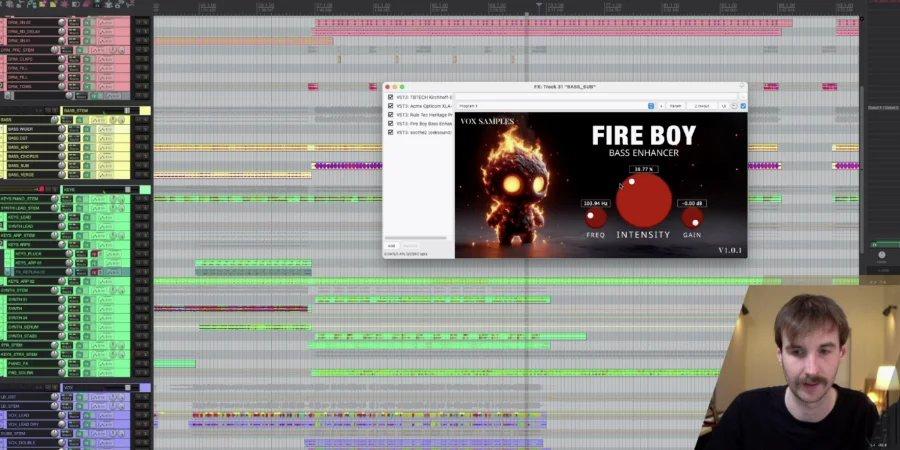This screenshot has width=900, height=450.
Task: Uncheck Rule Tec Heritage plugin
Action: pos(390,115)
